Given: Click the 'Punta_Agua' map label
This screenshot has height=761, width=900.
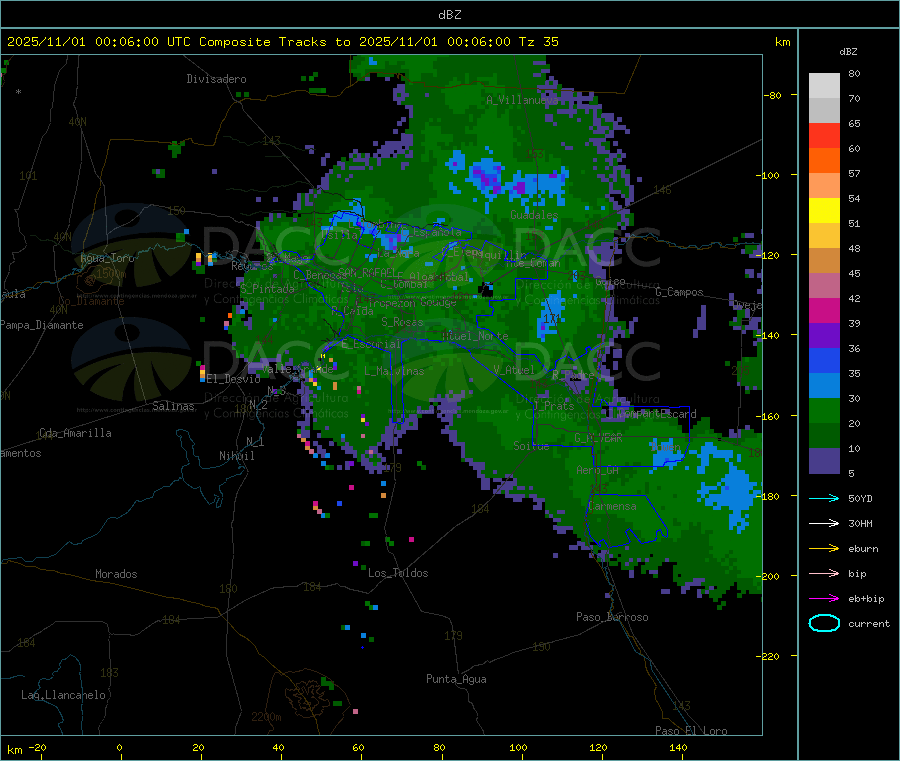Looking at the screenshot, I should pos(456,680).
